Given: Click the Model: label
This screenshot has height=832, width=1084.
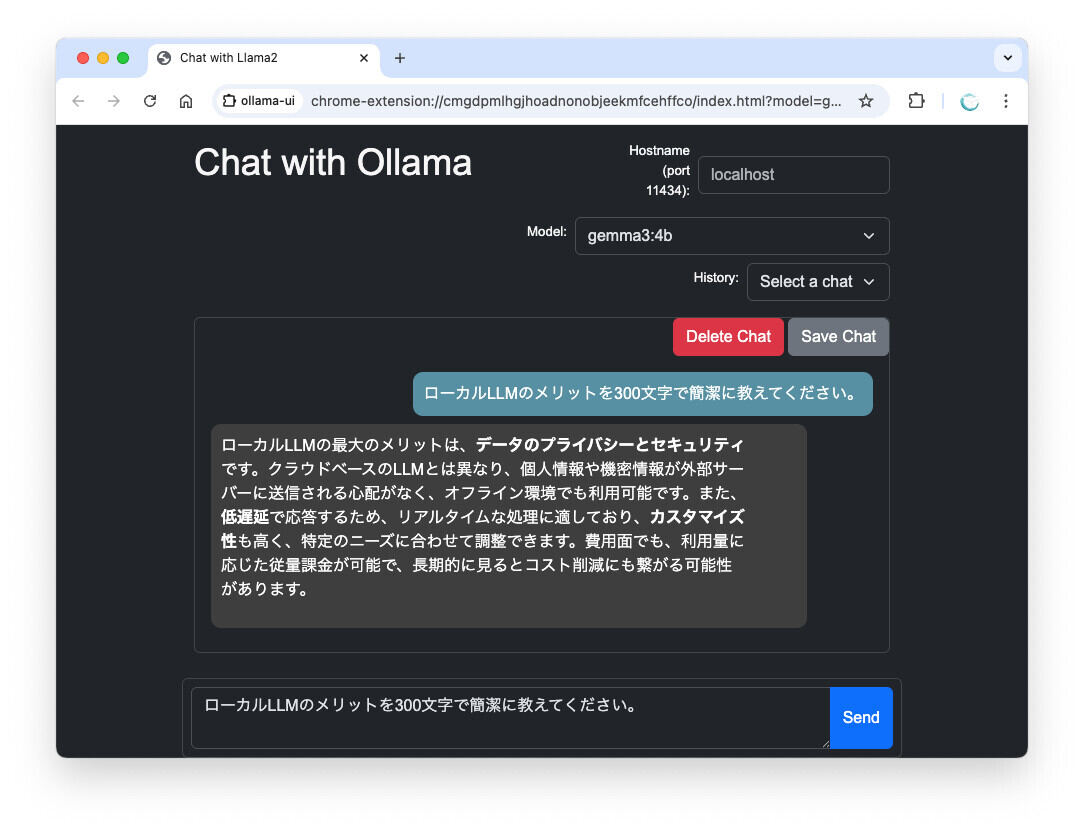Looking at the screenshot, I should coord(546,232).
